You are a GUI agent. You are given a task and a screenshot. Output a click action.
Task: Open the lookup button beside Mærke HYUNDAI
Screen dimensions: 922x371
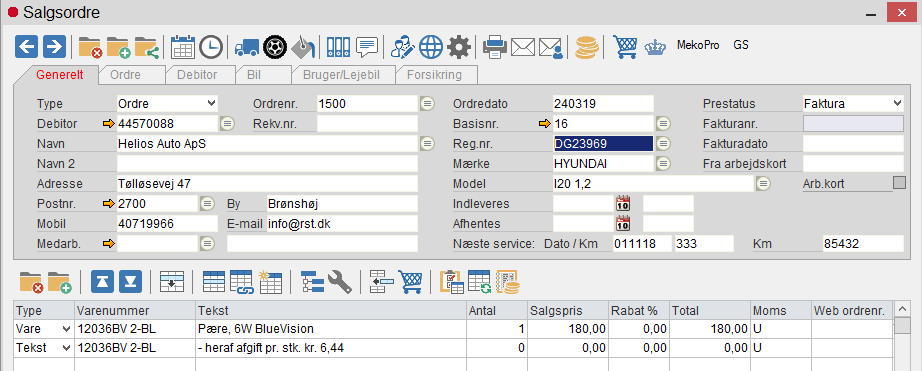pyautogui.click(x=663, y=163)
